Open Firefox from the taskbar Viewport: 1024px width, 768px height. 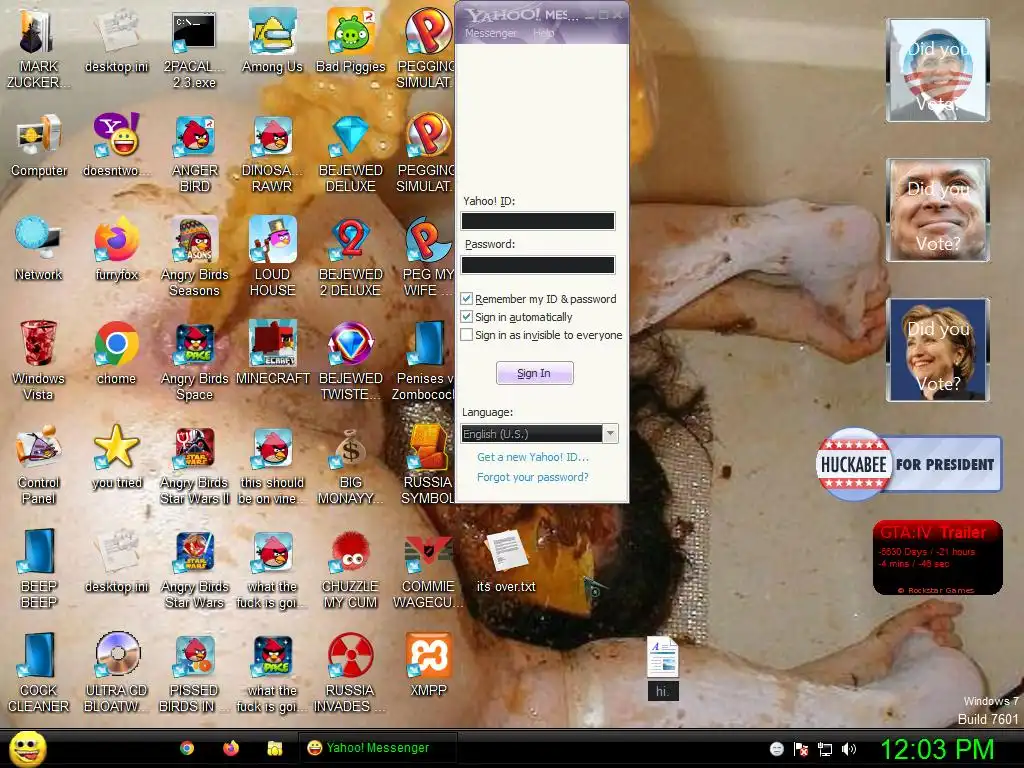231,748
